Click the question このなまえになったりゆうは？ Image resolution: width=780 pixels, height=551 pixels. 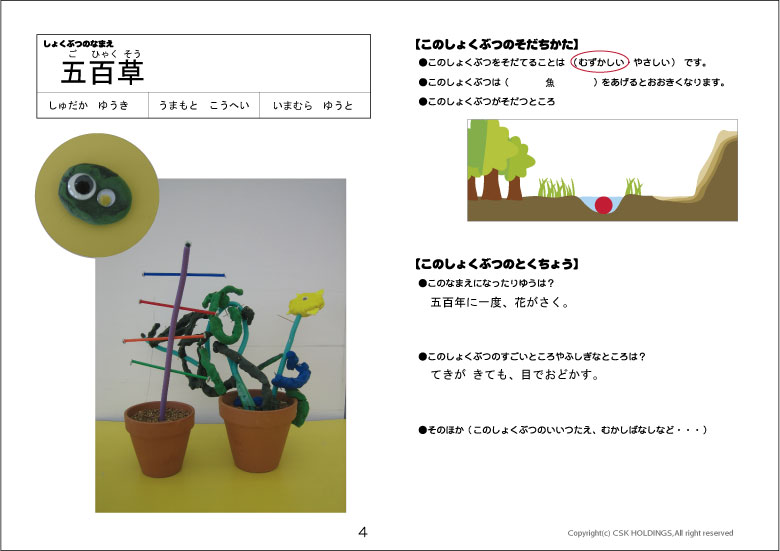click(x=487, y=283)
